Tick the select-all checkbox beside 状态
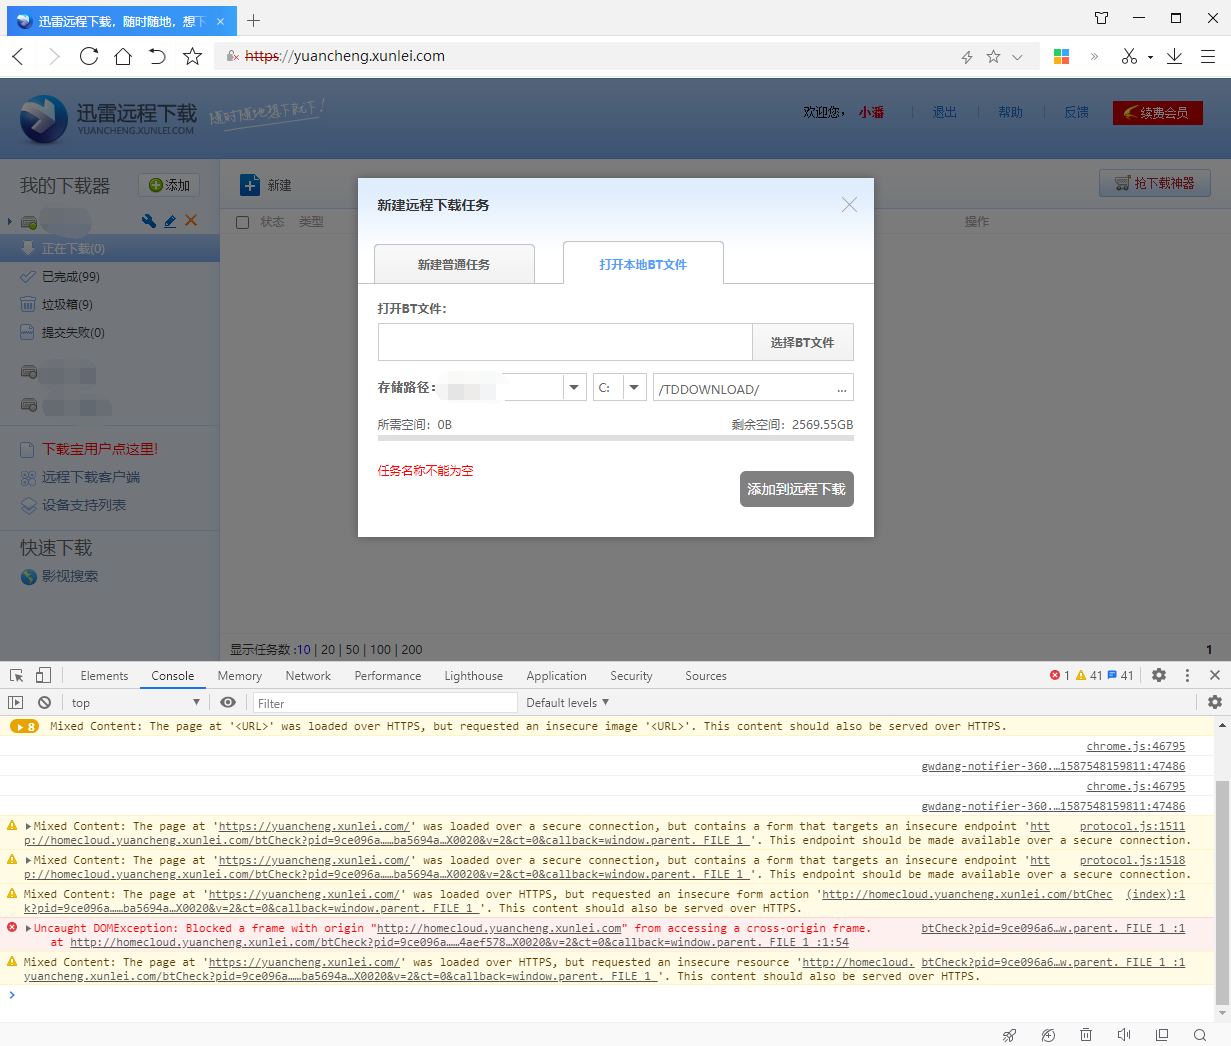This screenshot has width=1231, height=1046. click(242, 222)
